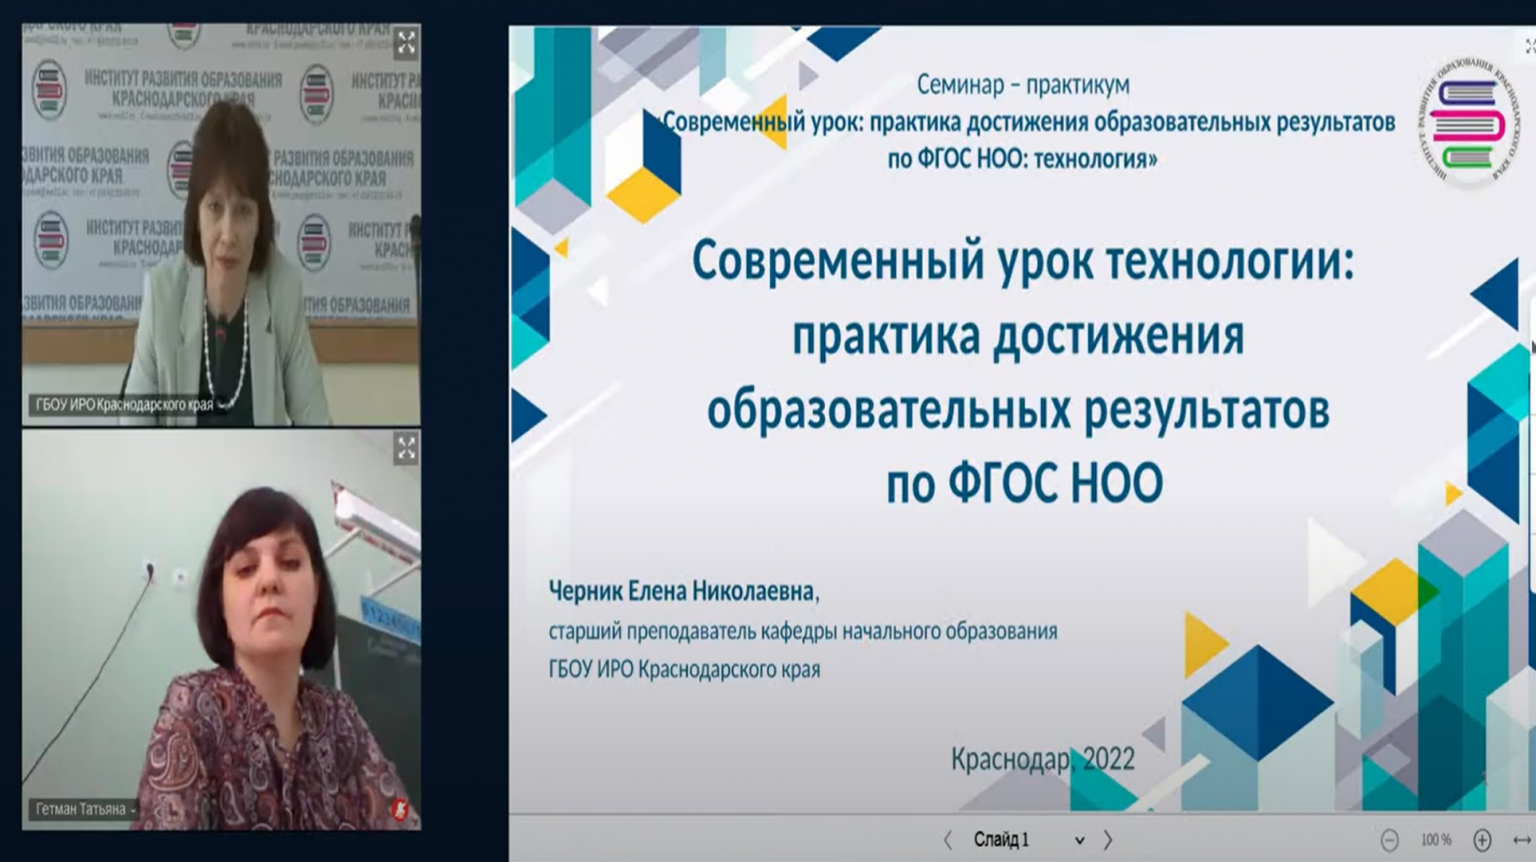Screen dimensions: 1536x862
Task: Zoom out the presentation with minus icon
Action: (1389, 841)
